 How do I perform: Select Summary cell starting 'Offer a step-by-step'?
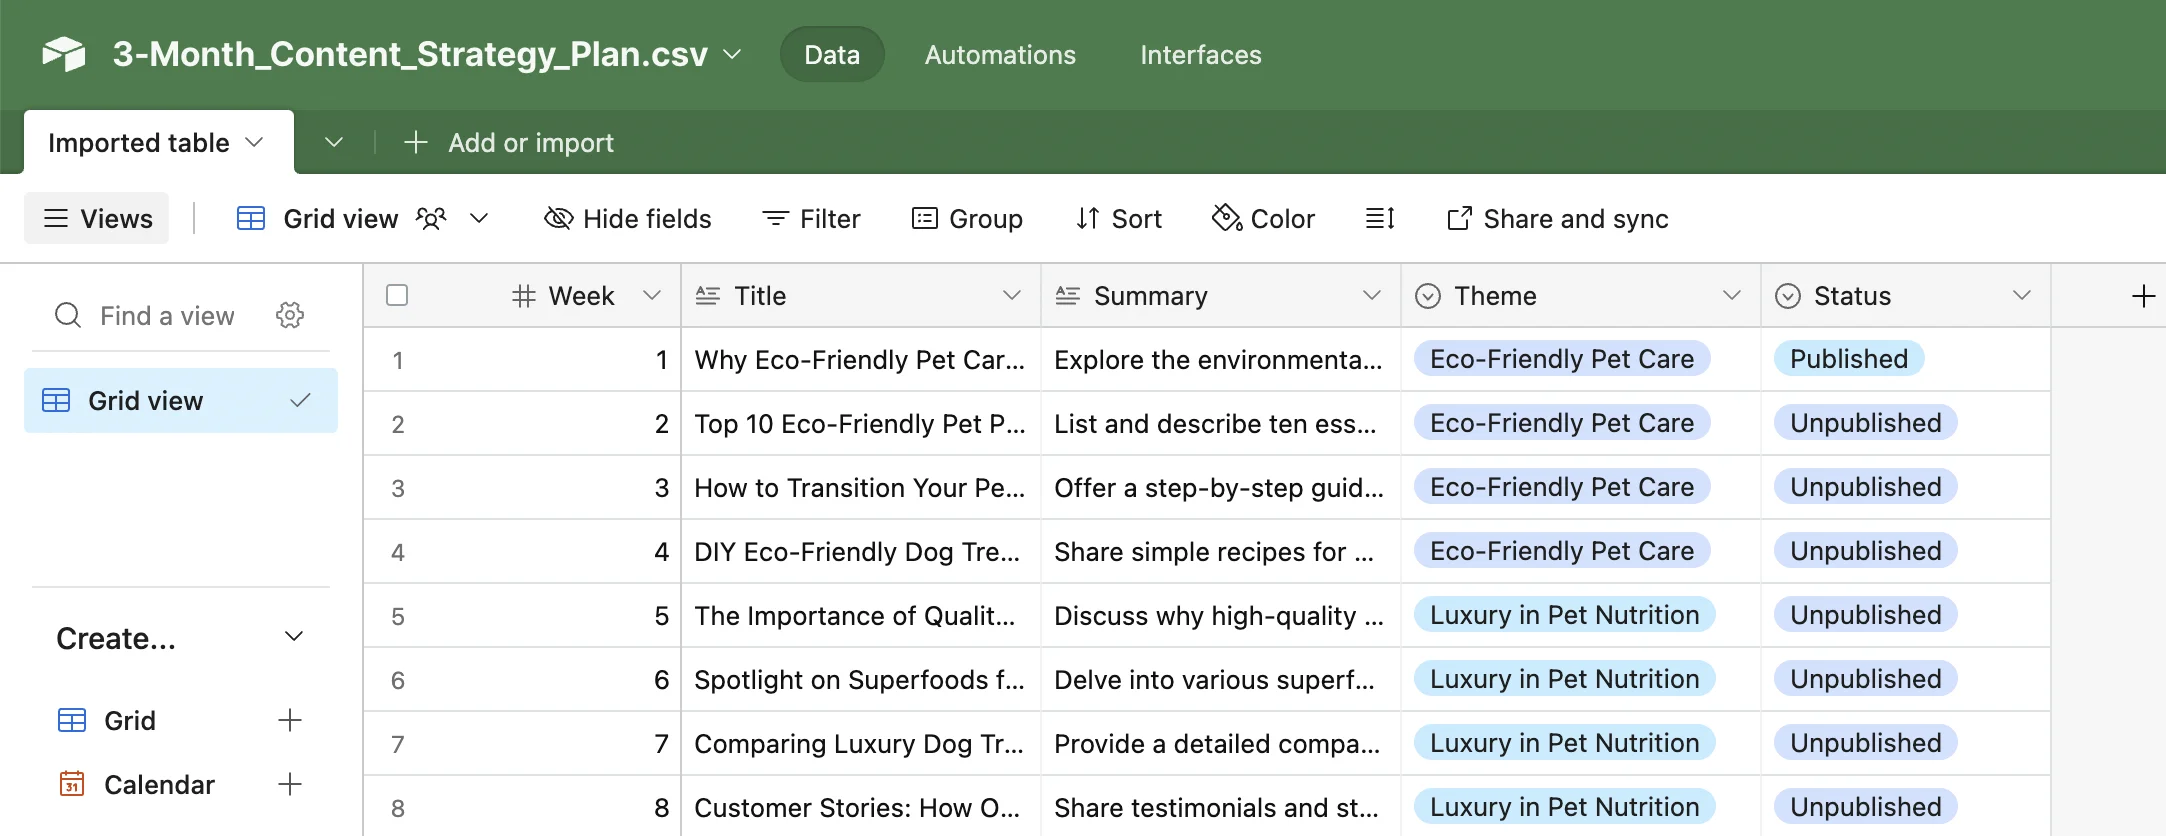[x=1221, y=487]
